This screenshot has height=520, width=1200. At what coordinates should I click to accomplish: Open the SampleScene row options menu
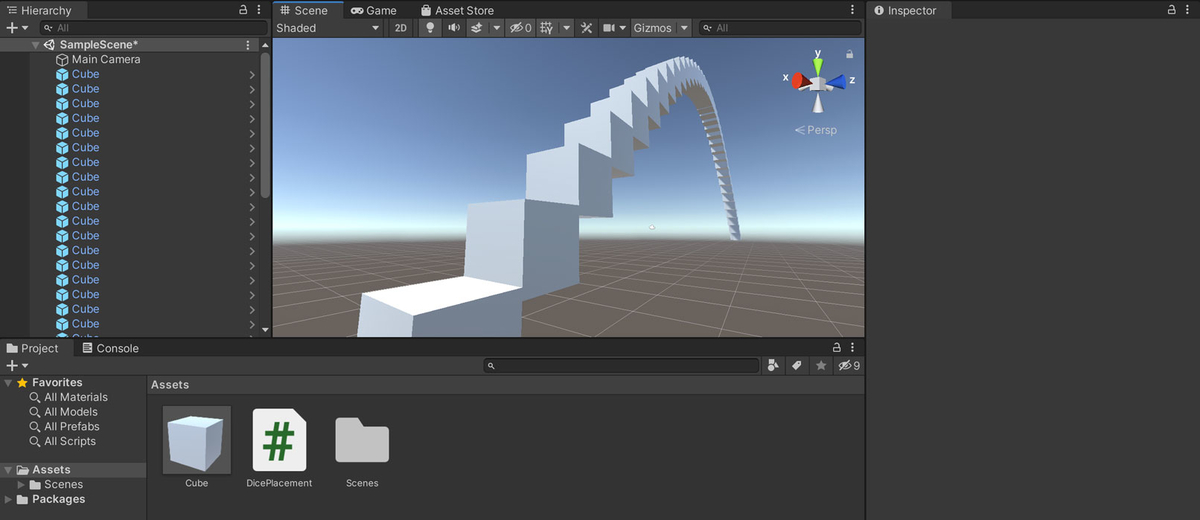pyautogui.click(x=248, y=45)
